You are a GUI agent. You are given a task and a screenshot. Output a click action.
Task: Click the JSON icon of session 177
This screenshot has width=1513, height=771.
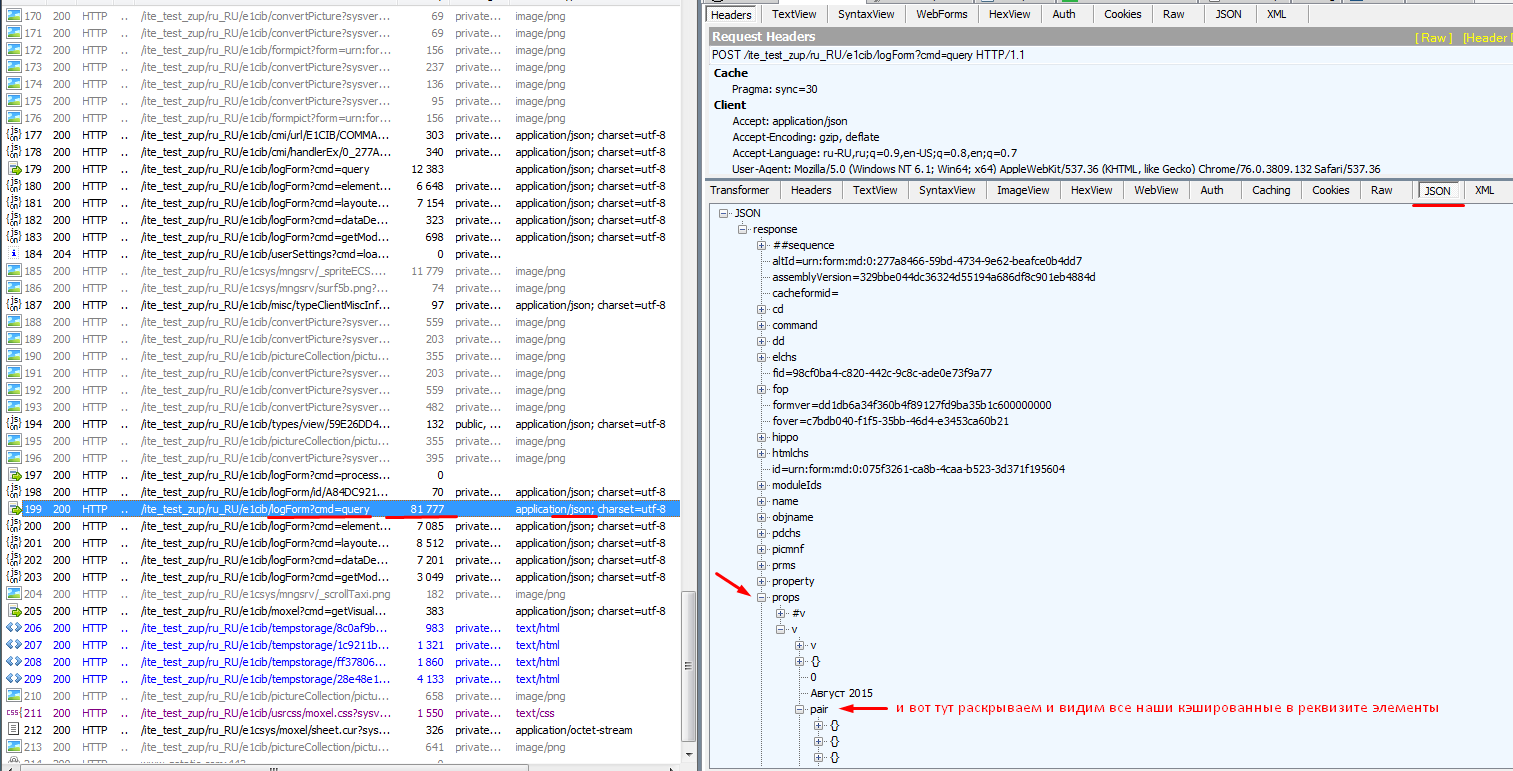click(x=14, y=135)
